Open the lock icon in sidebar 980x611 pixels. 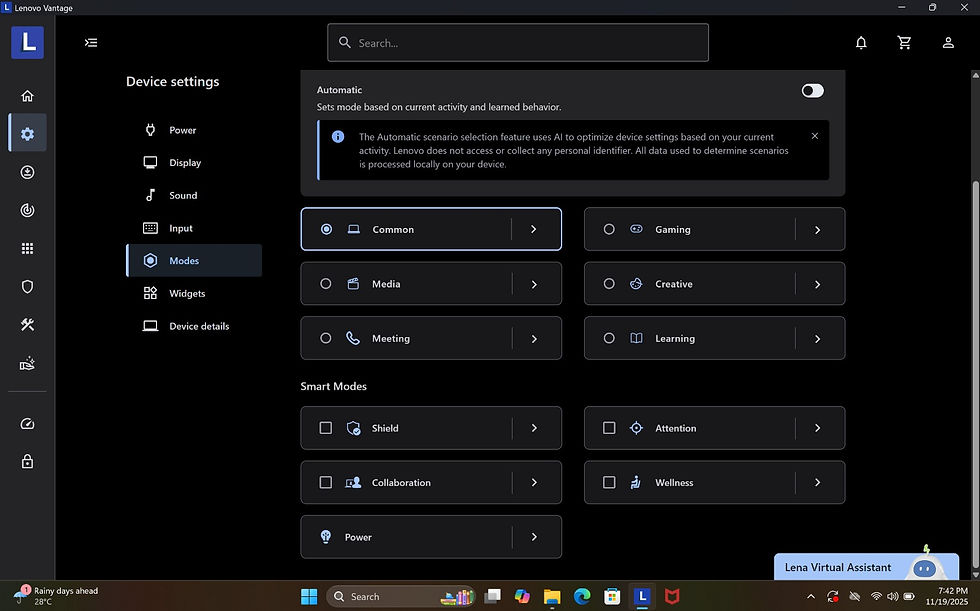click(x=27, y=462)
